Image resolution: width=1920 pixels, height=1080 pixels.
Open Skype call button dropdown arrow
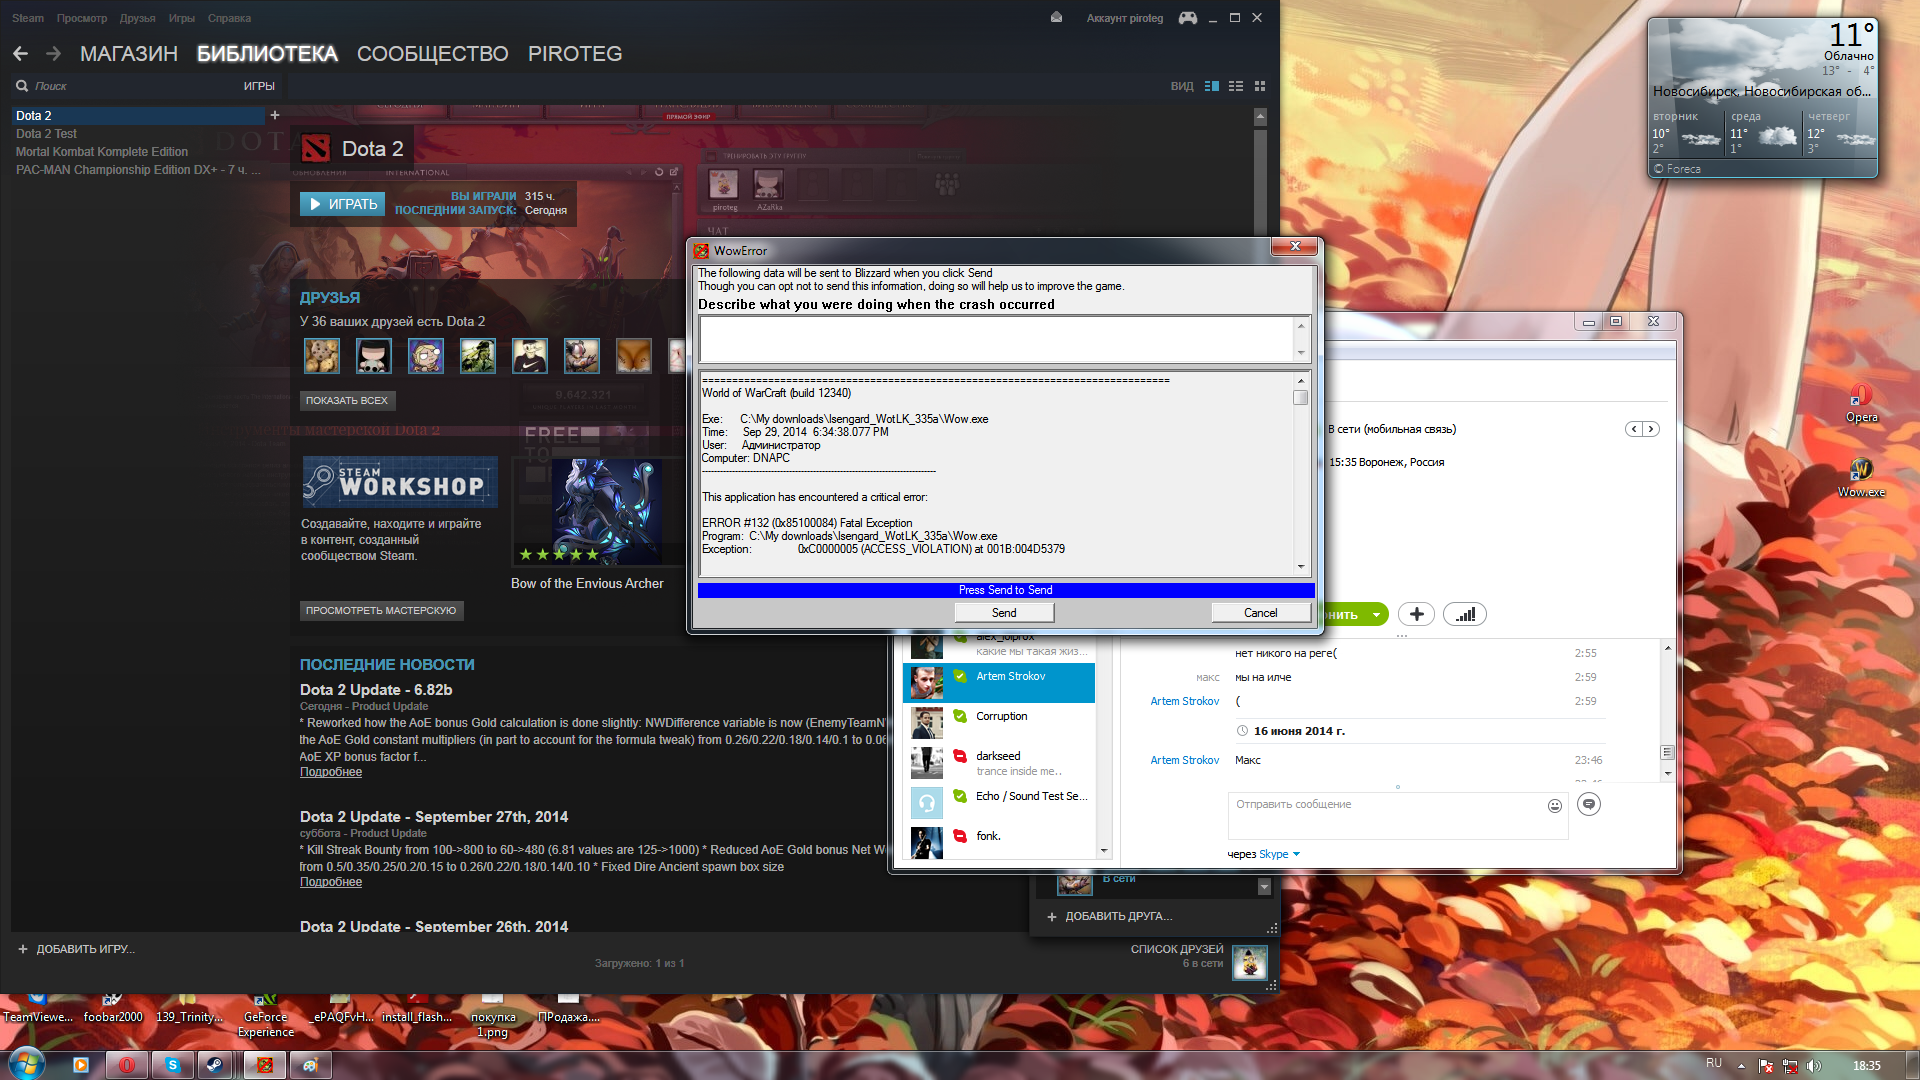coord(1376,615)
